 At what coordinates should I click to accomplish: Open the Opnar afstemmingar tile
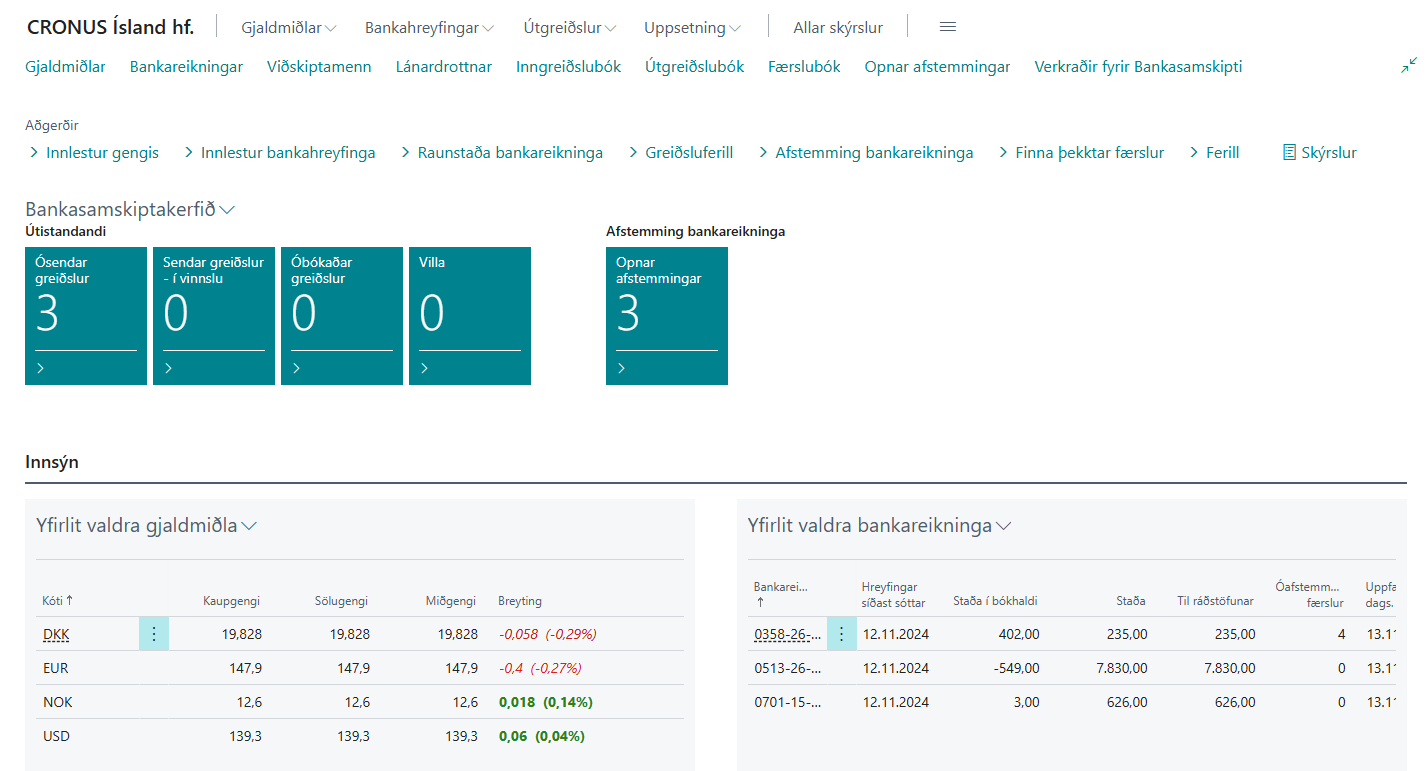coord(667,315)
